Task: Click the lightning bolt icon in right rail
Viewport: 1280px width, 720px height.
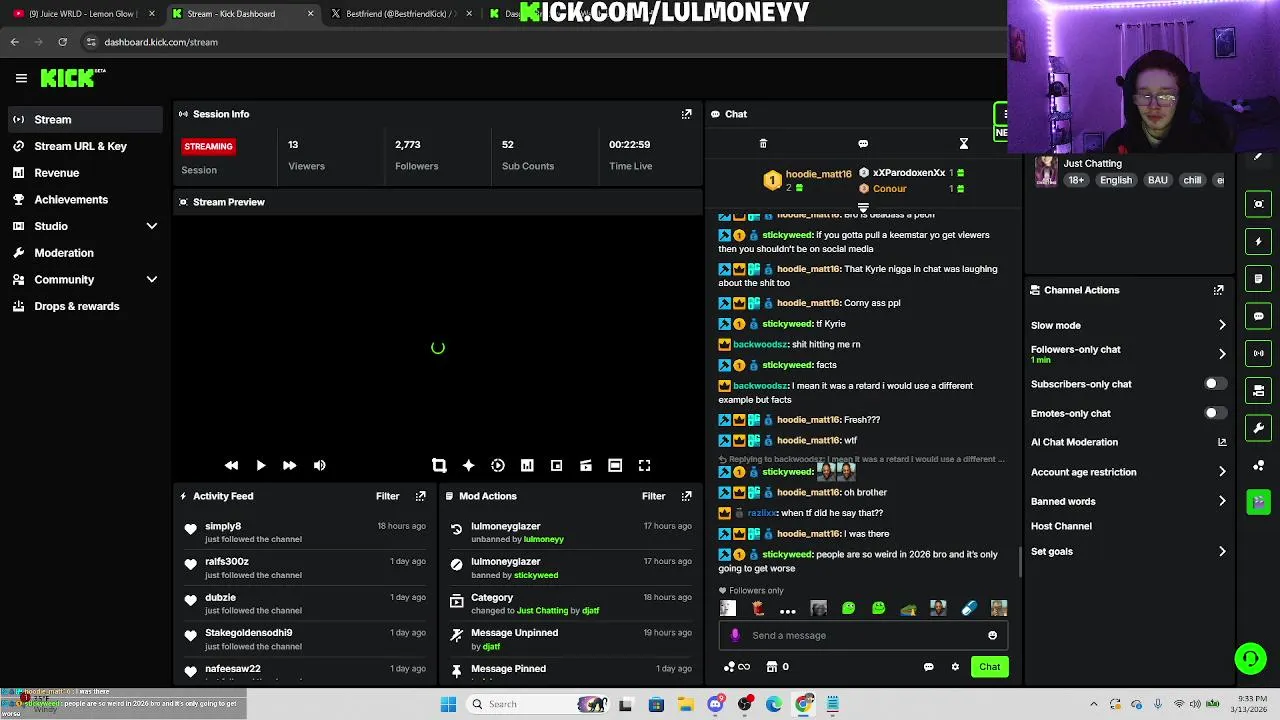Action: (1258, 241)
